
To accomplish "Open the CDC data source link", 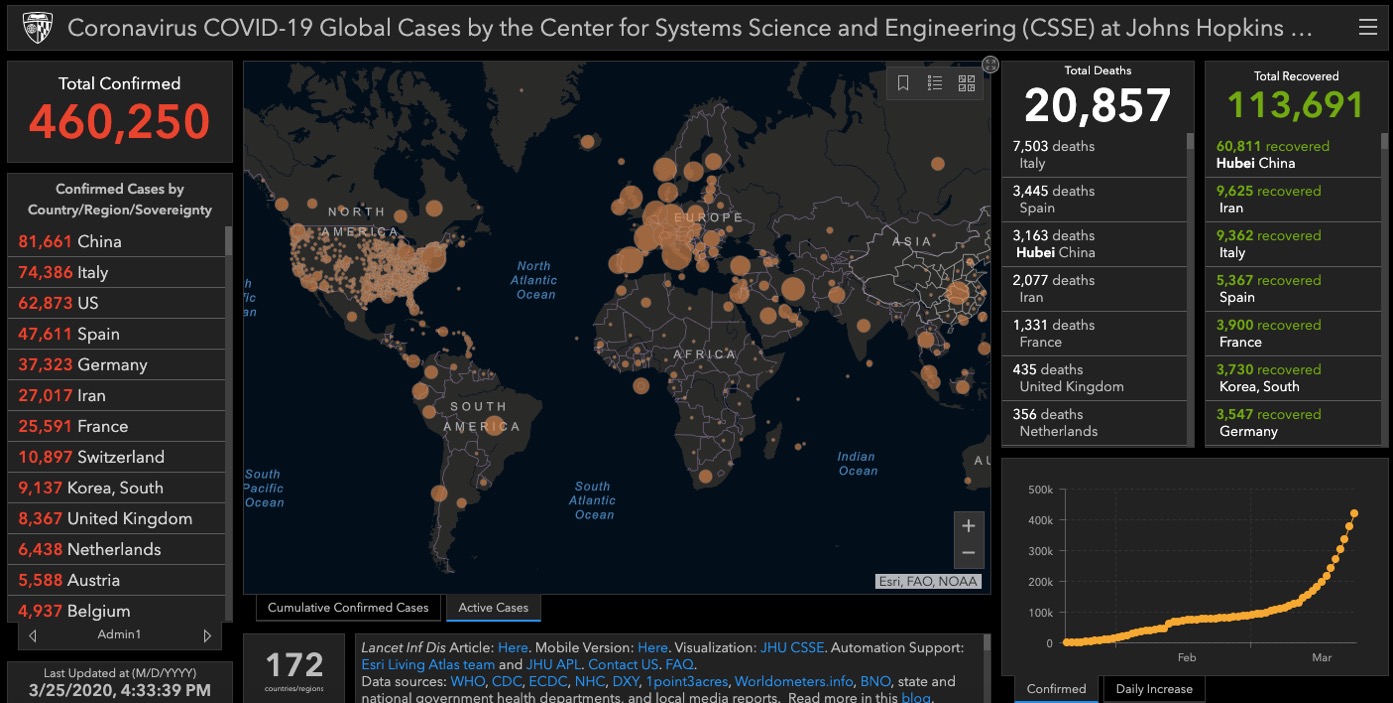I will pyautogui.click(x=507, y=681).
